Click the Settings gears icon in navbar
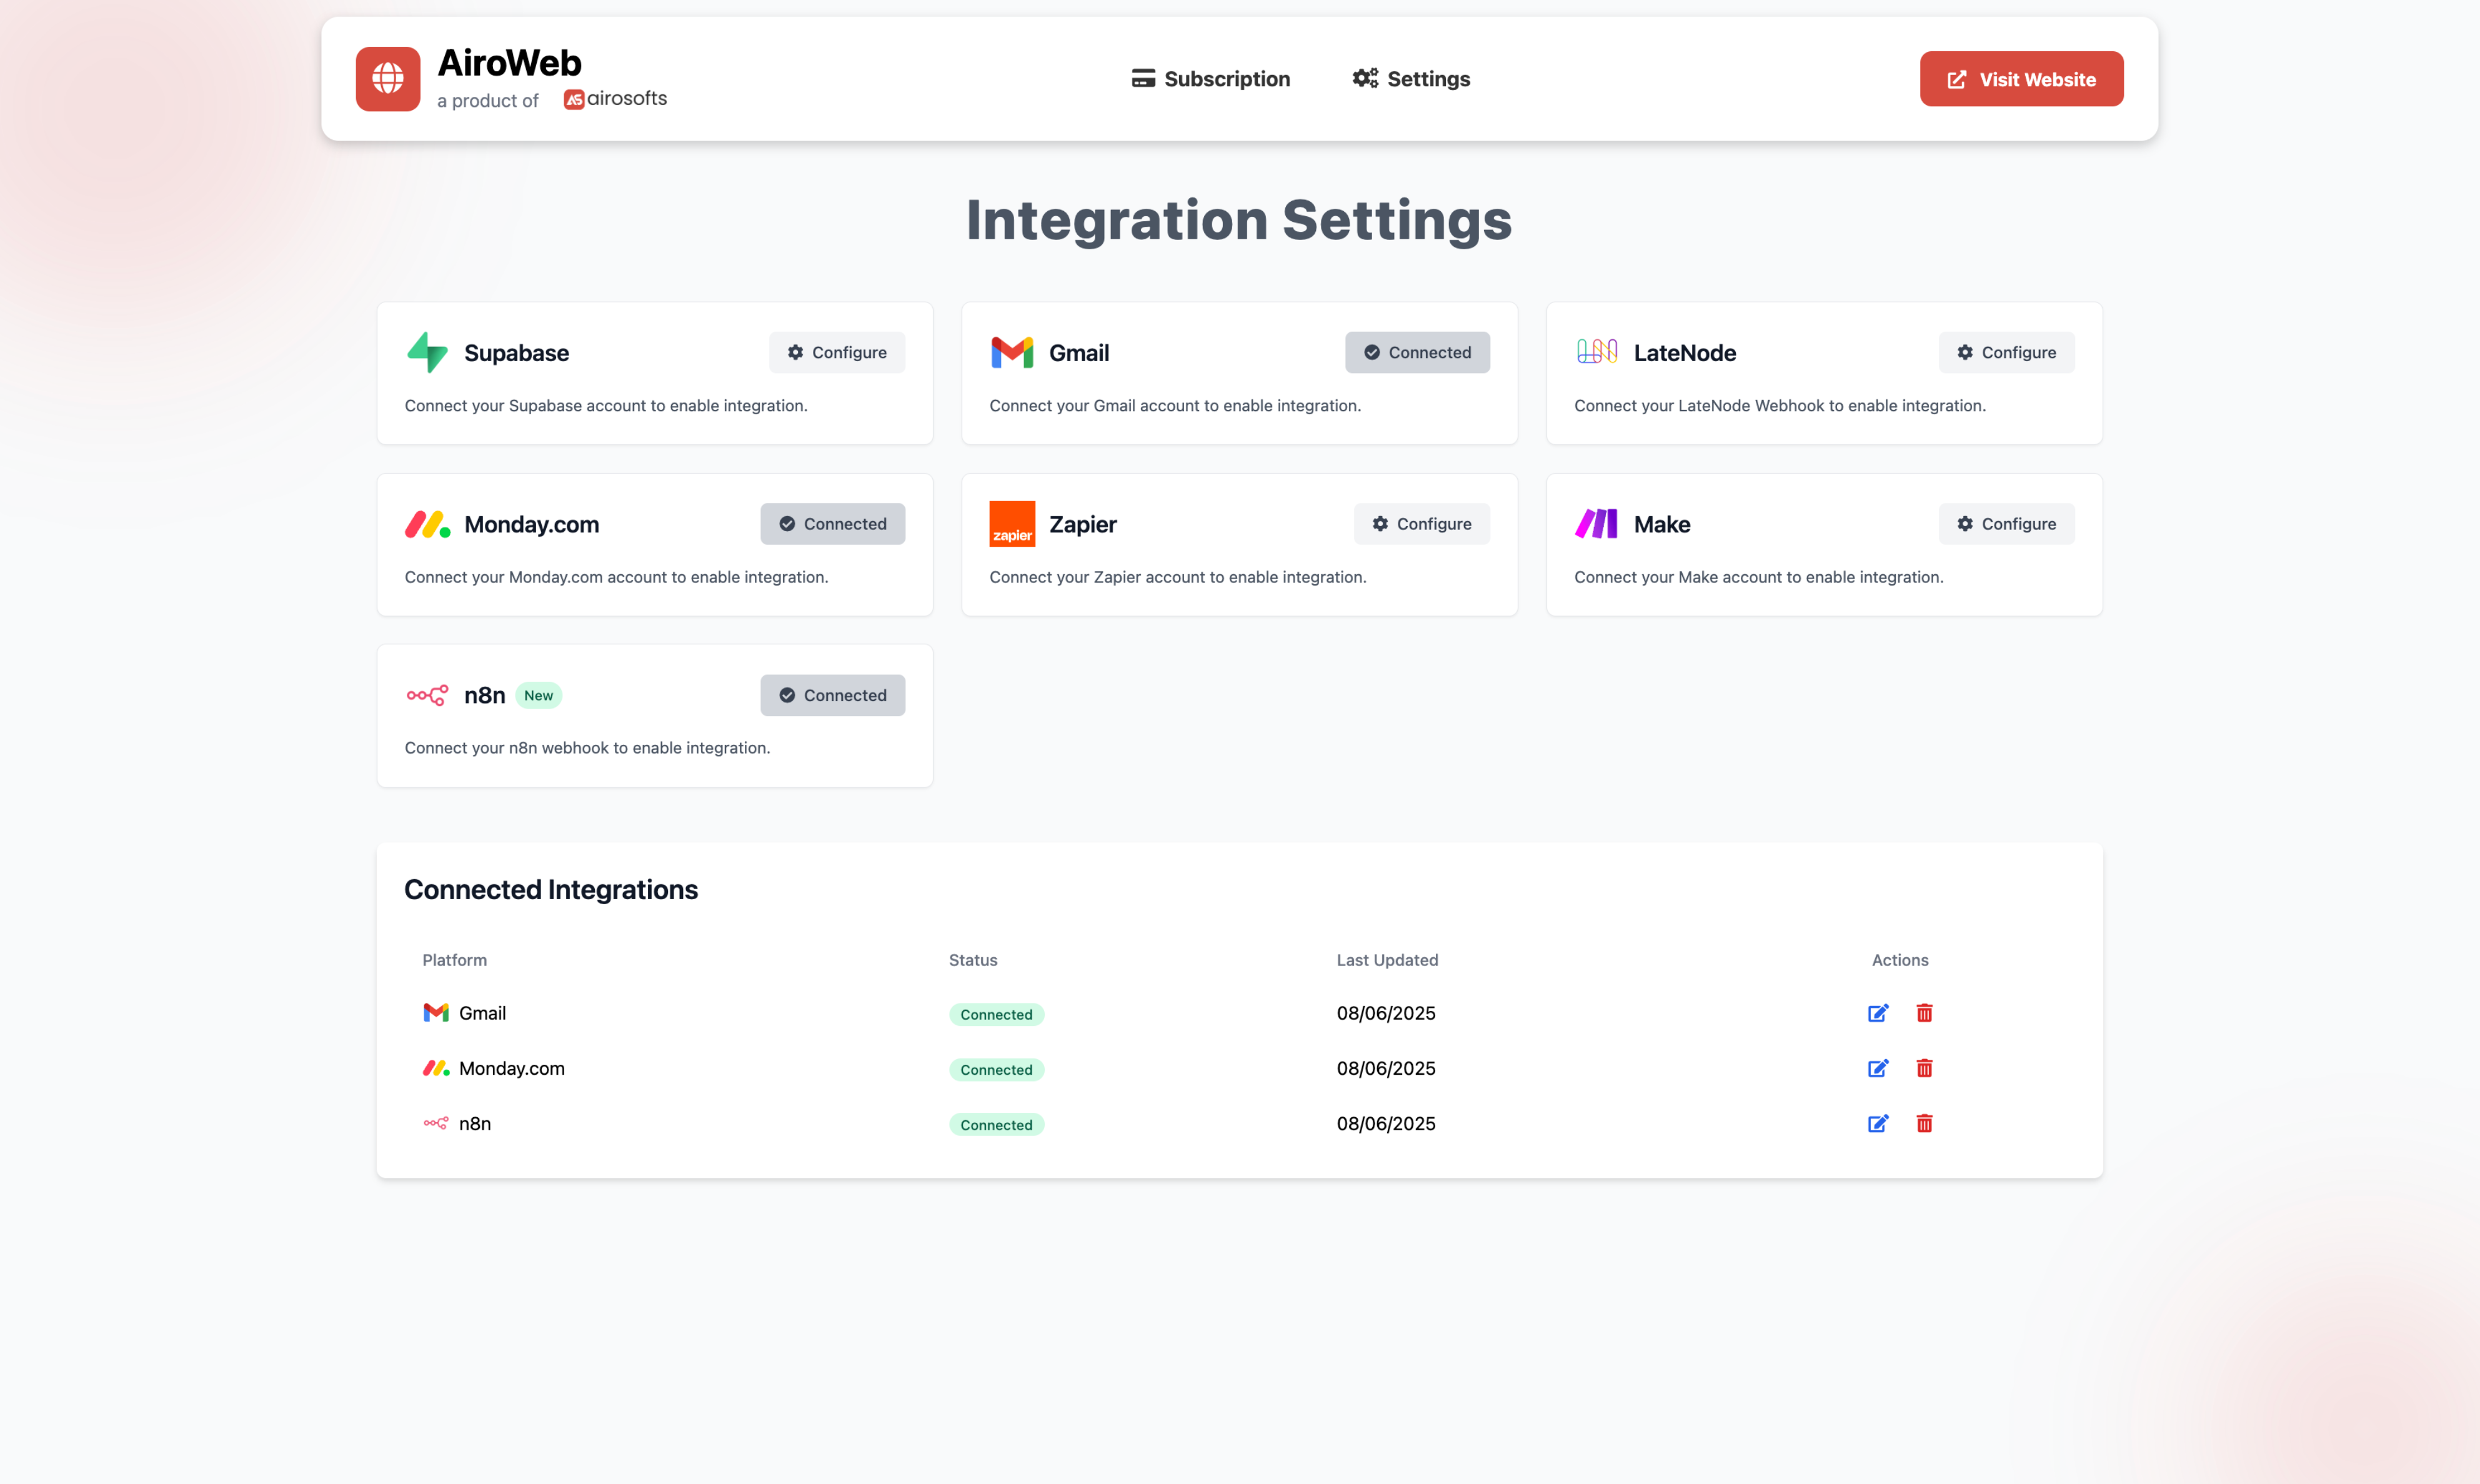2480x1484 pixels. click(1365, 78)
